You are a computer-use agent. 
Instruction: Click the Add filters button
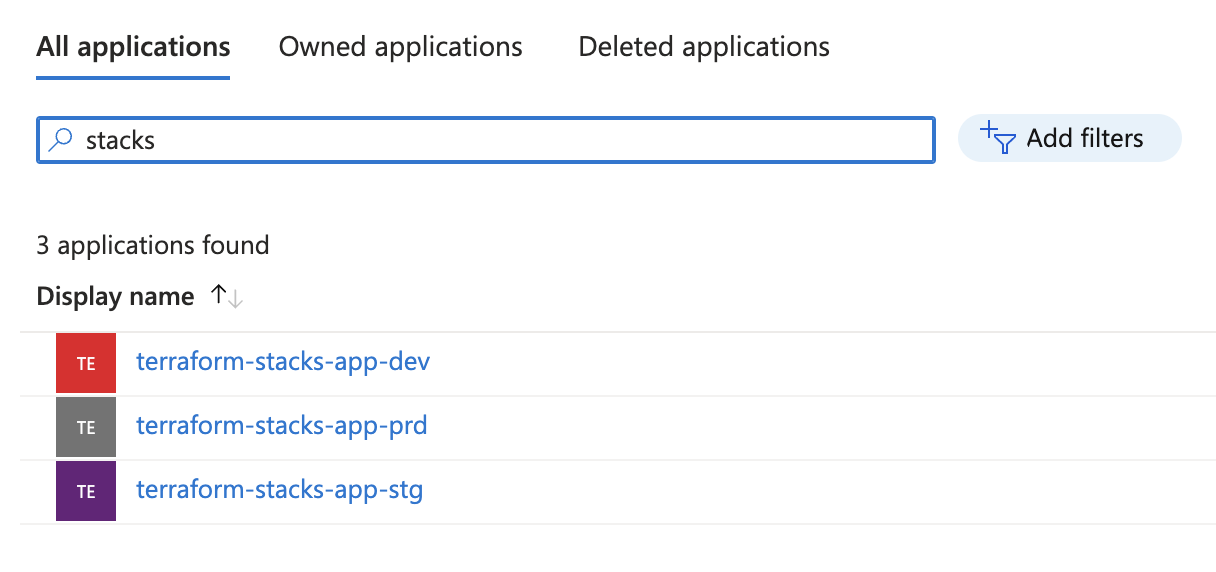click(1069, 138)
